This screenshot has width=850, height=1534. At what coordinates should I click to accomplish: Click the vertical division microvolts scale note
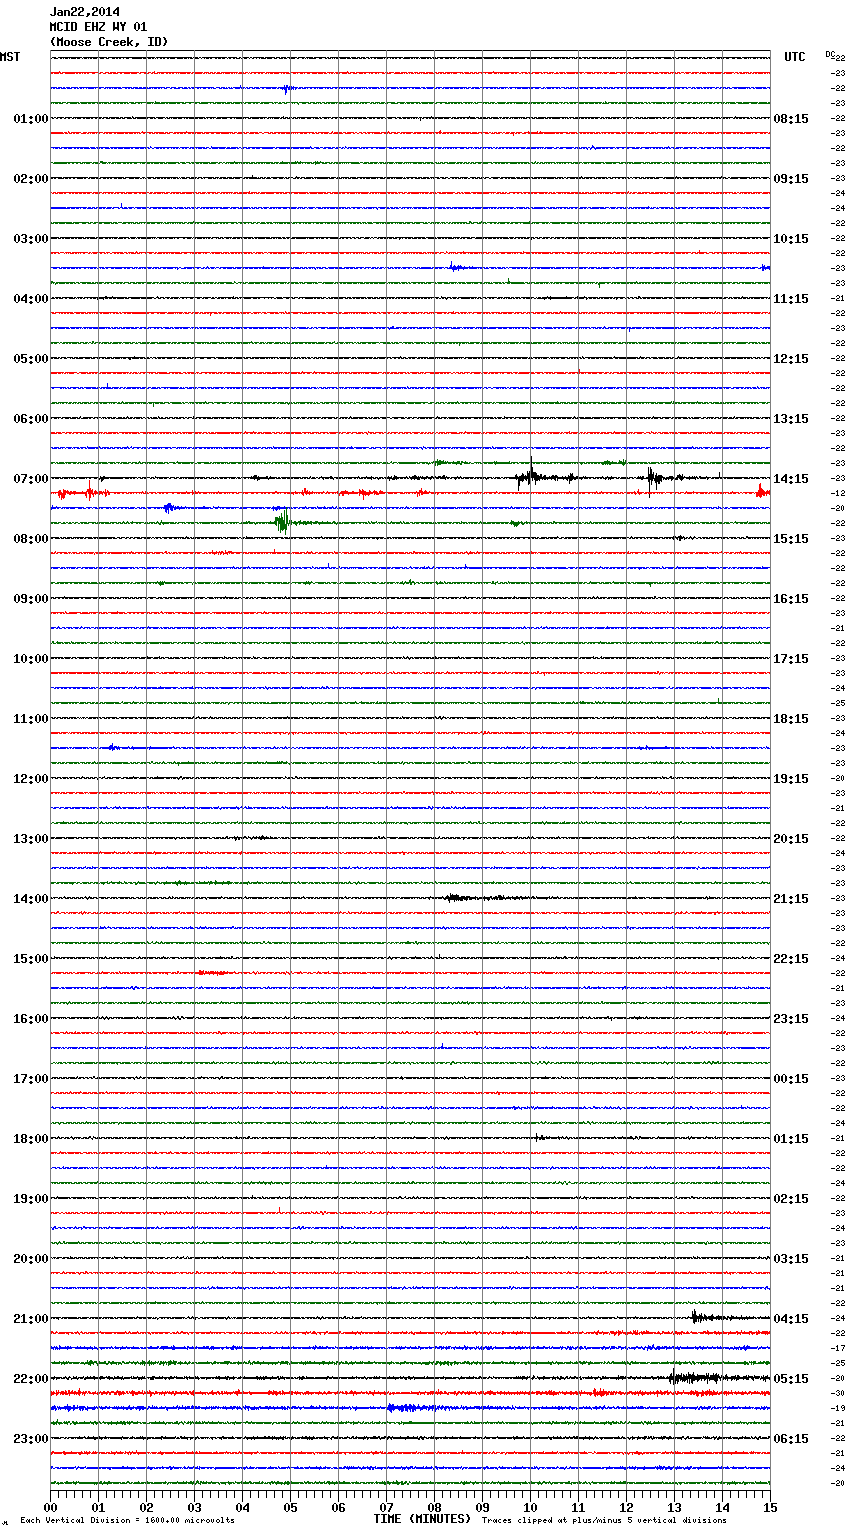(x=127, y=1521)
